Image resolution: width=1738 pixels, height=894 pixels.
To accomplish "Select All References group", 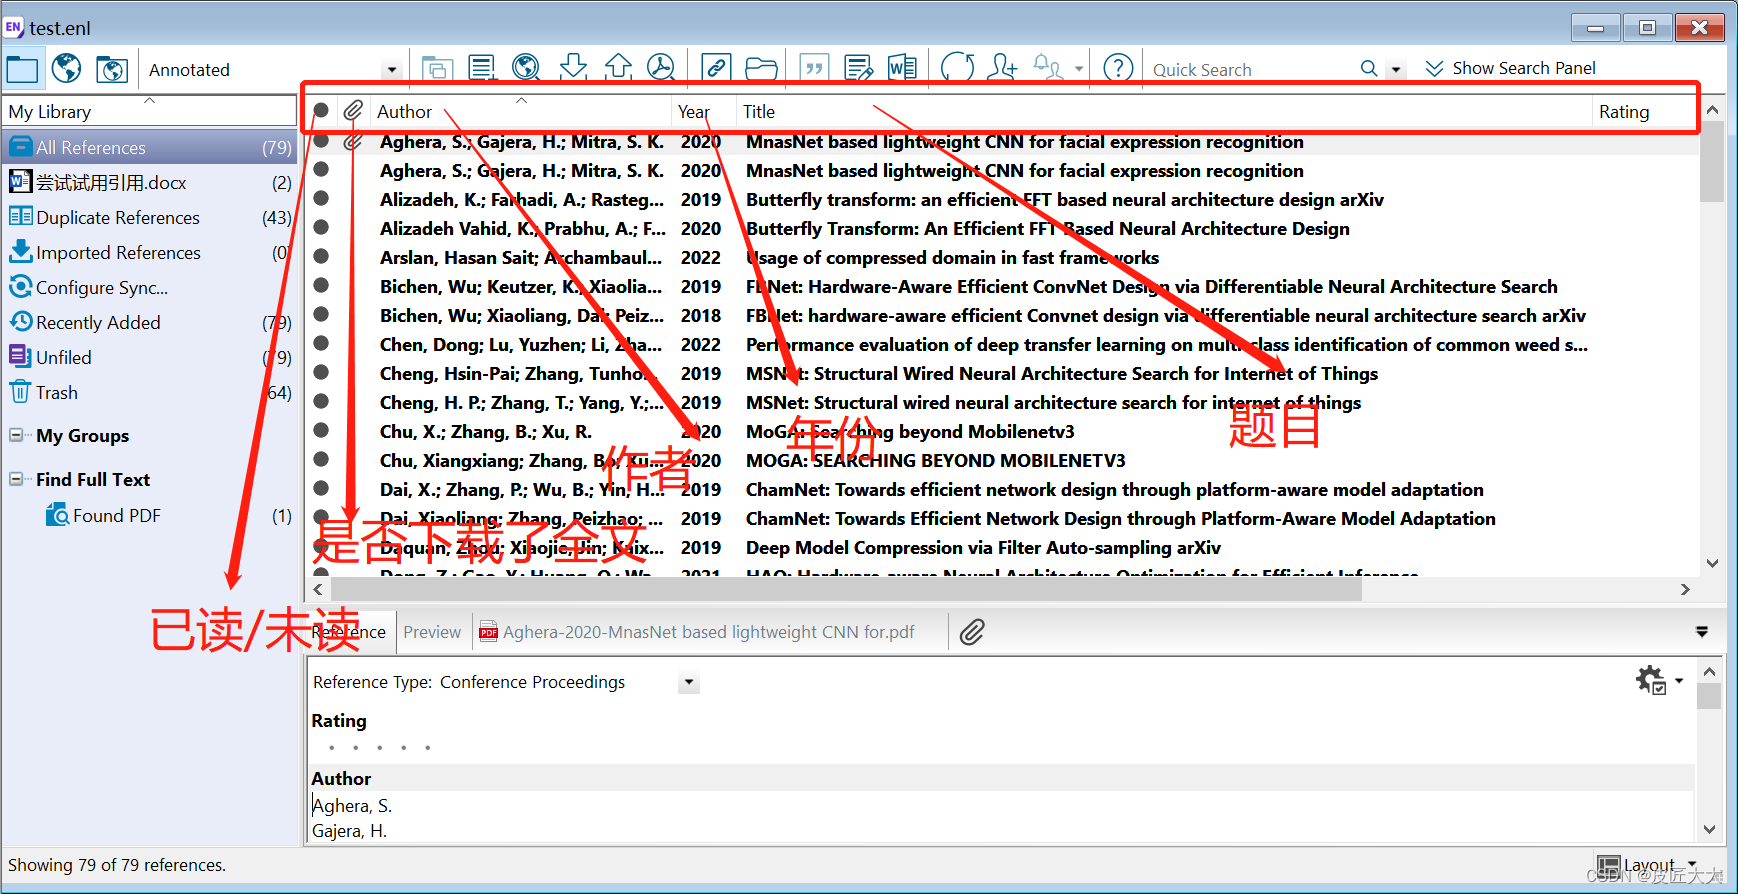I will (x=150, y=147).
